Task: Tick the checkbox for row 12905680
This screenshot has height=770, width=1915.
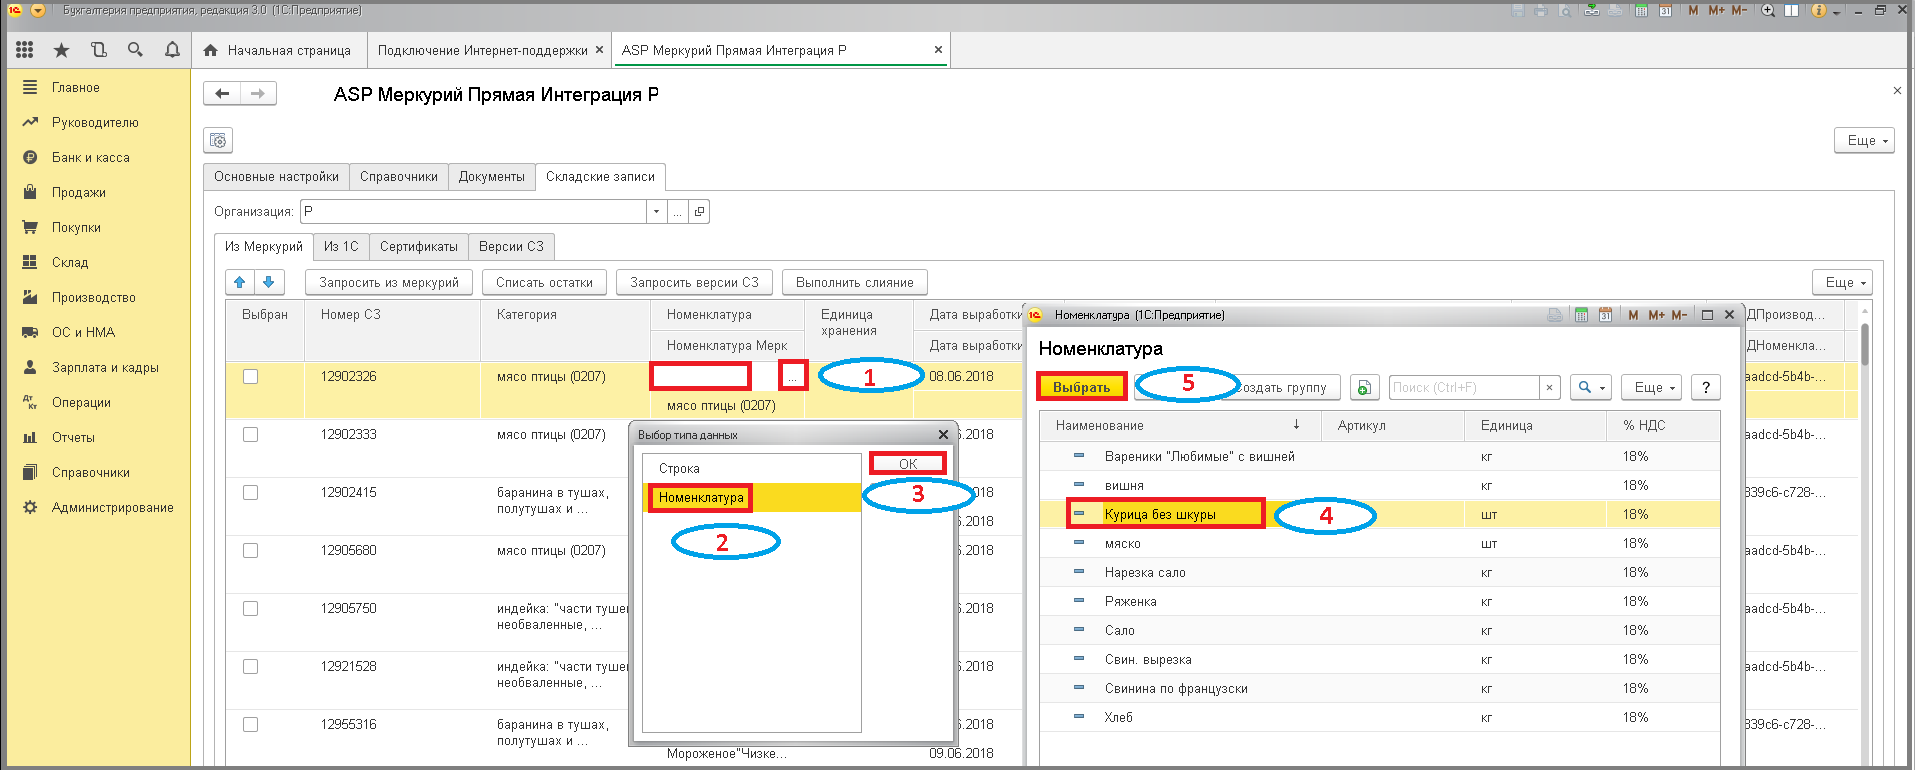Action: (250, 550)
